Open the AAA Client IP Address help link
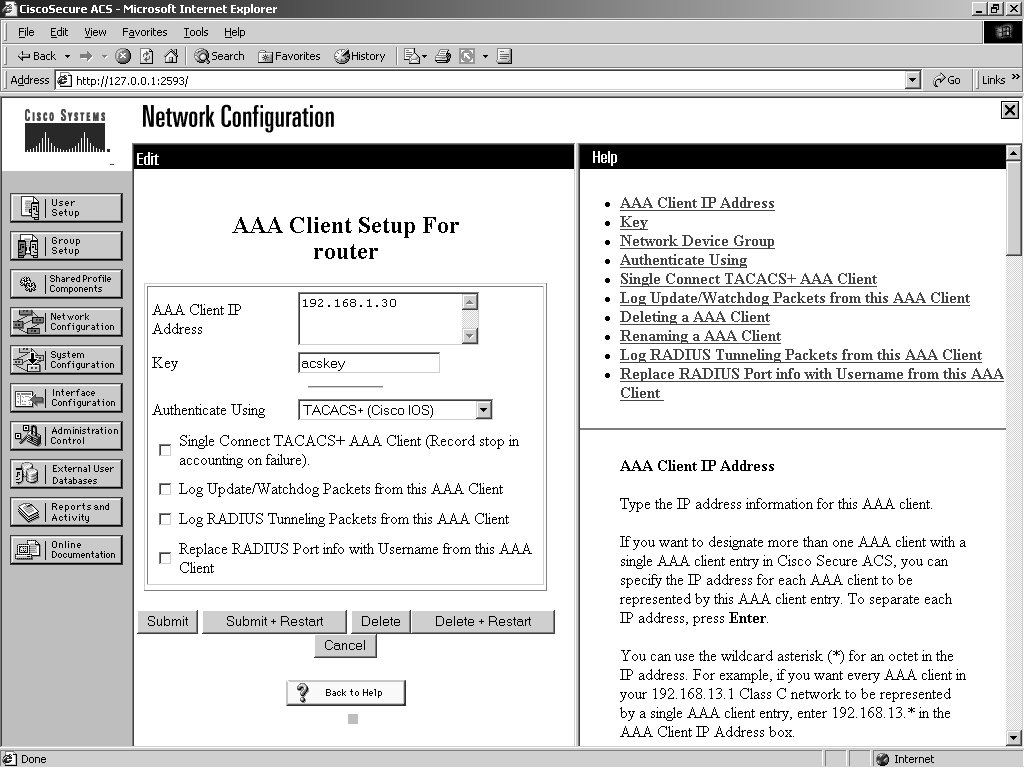The image size is (1024, 768). 697,203
